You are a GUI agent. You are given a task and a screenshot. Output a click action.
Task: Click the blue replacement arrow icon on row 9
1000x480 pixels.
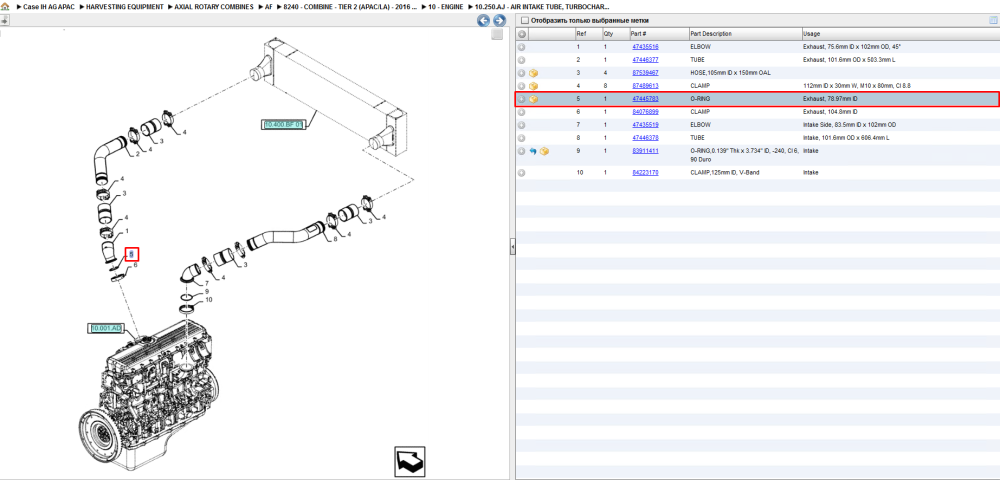pyautogui.click(x=533, y=152)
